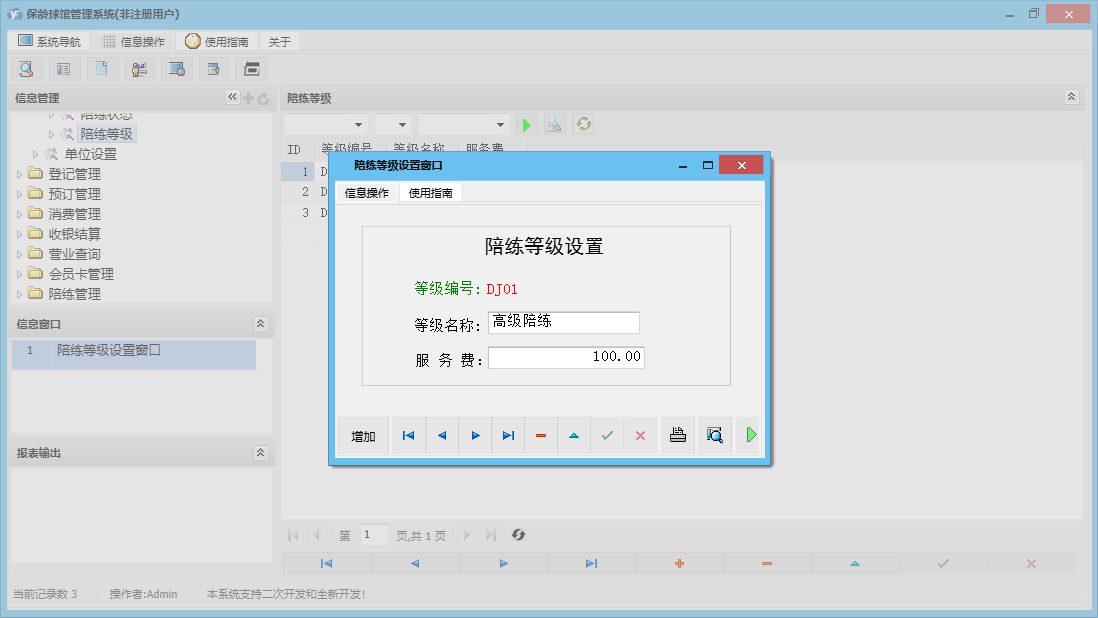The height and width of the screenshot is (618, 1098).
Task: Select the magnifier search icon on the toolbar
Action: [26, 68]
